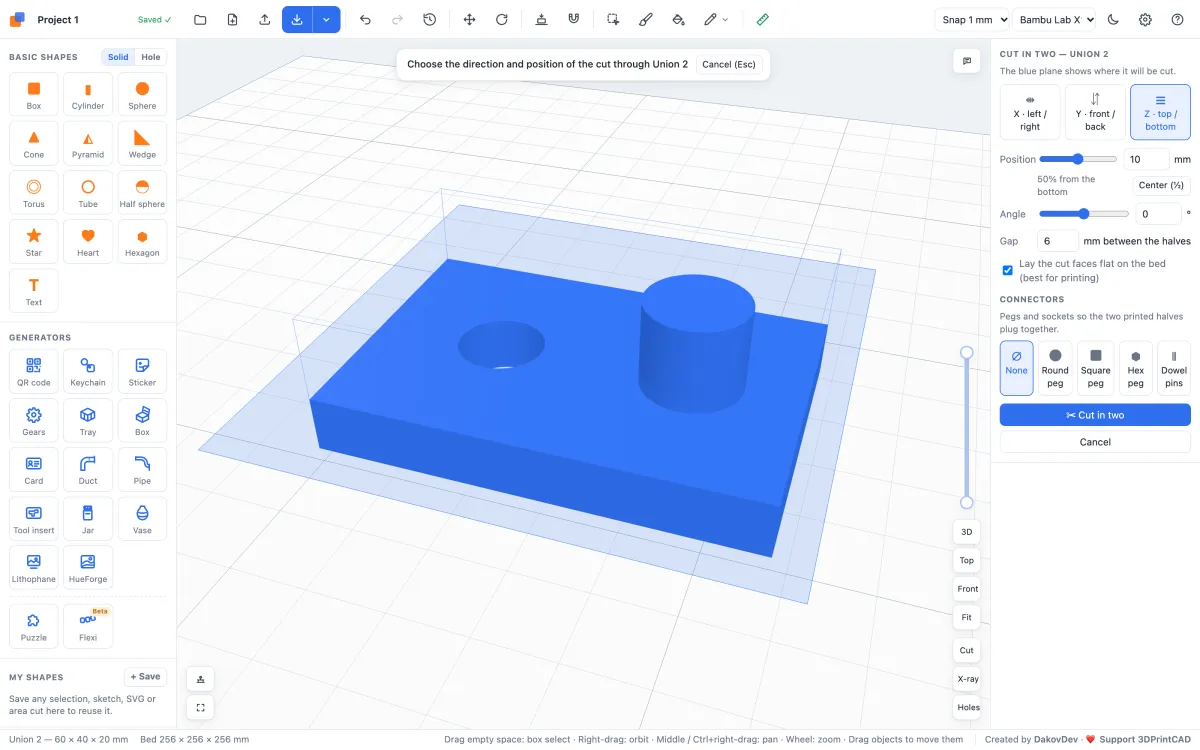
Task: Toggle dark mode moon icon
Action: click(x=1114, y=20)
